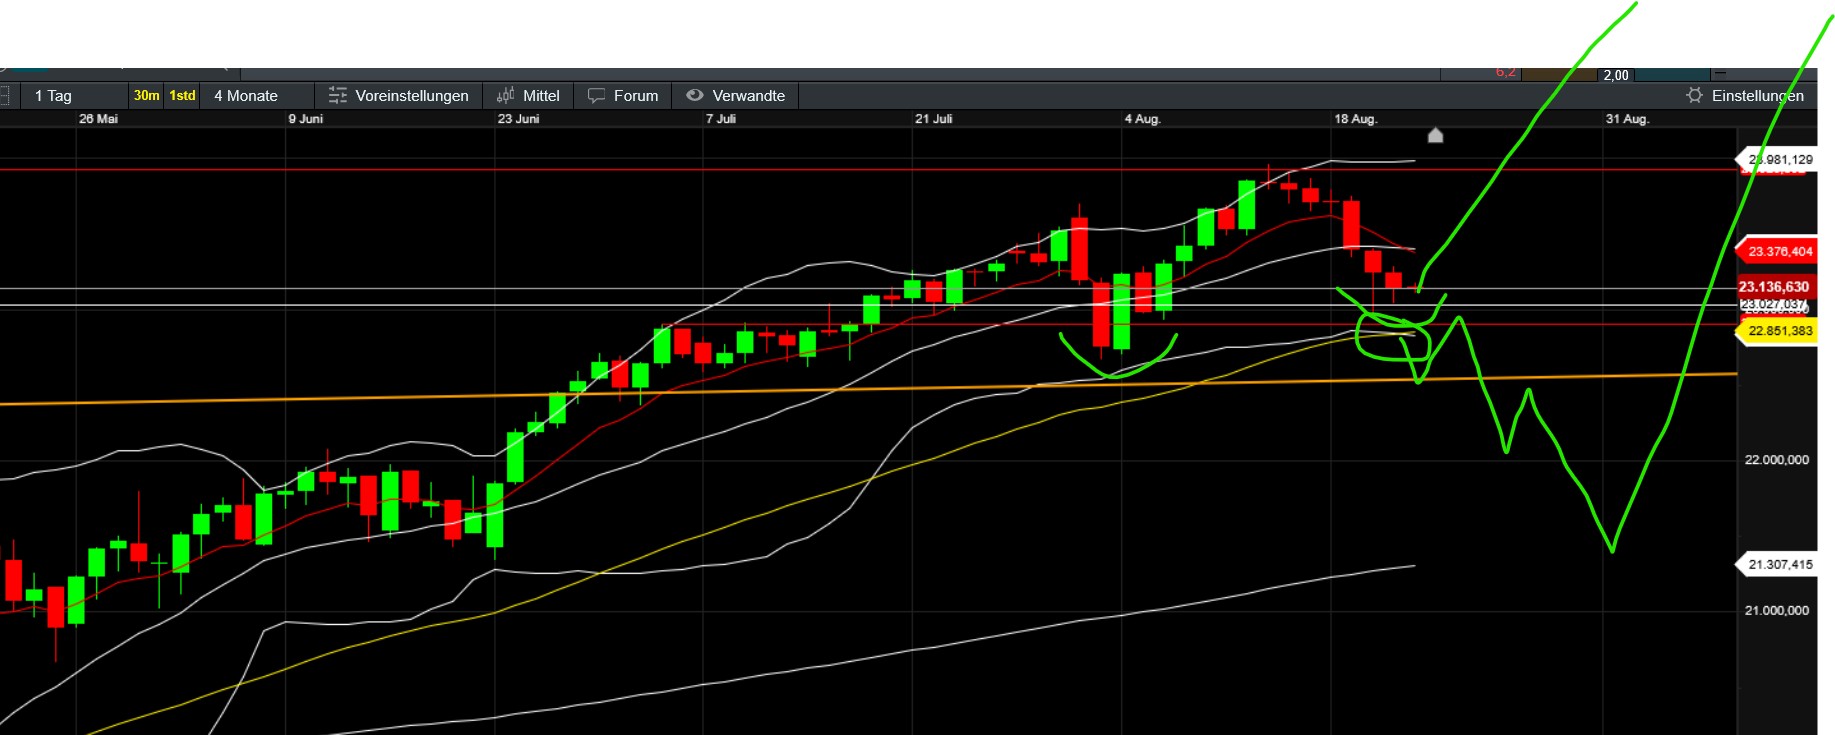The image size is (1835, 735).
Task: Open the 1 Tag interval dropdown
Action: point(53,96)
